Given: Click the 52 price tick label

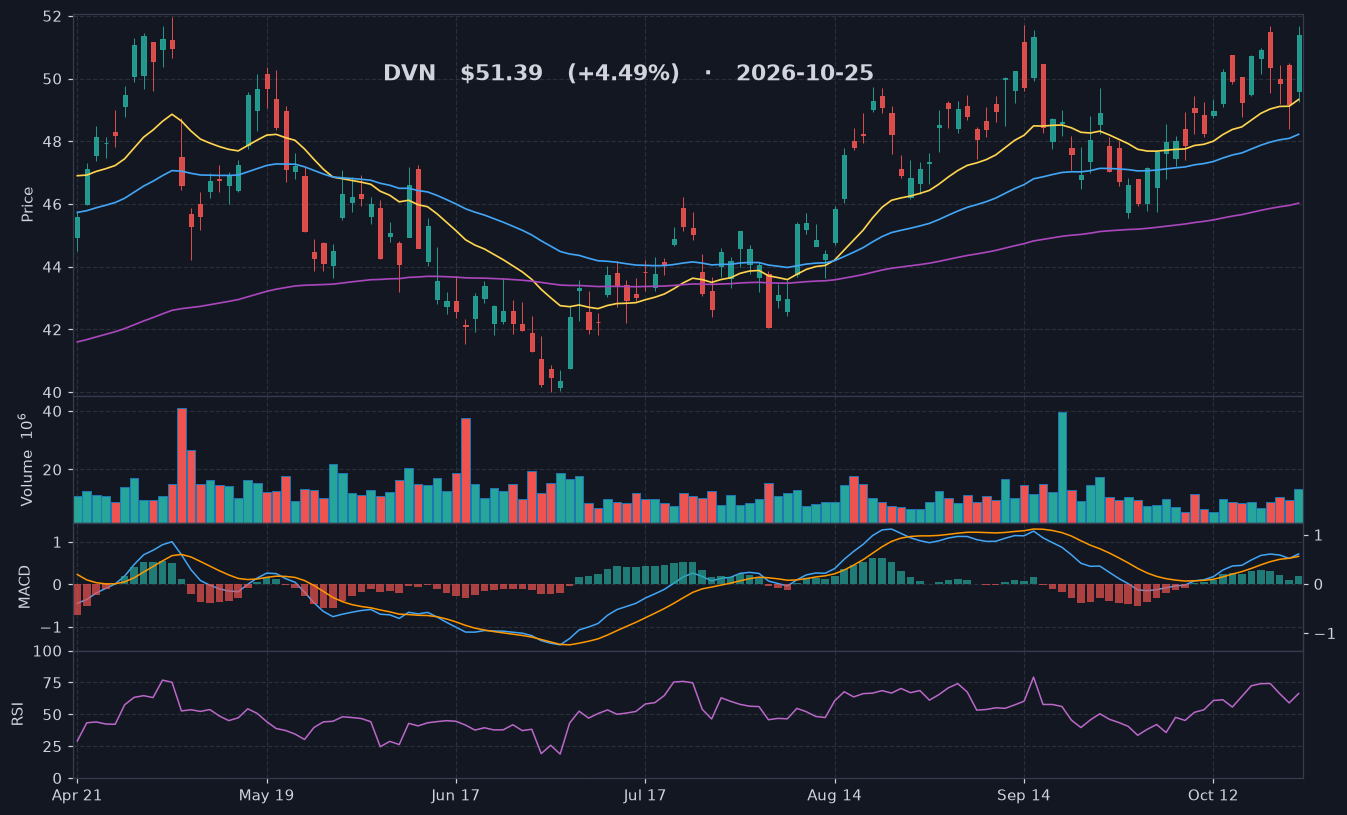Looking at the screenshot, I should 53,17.
